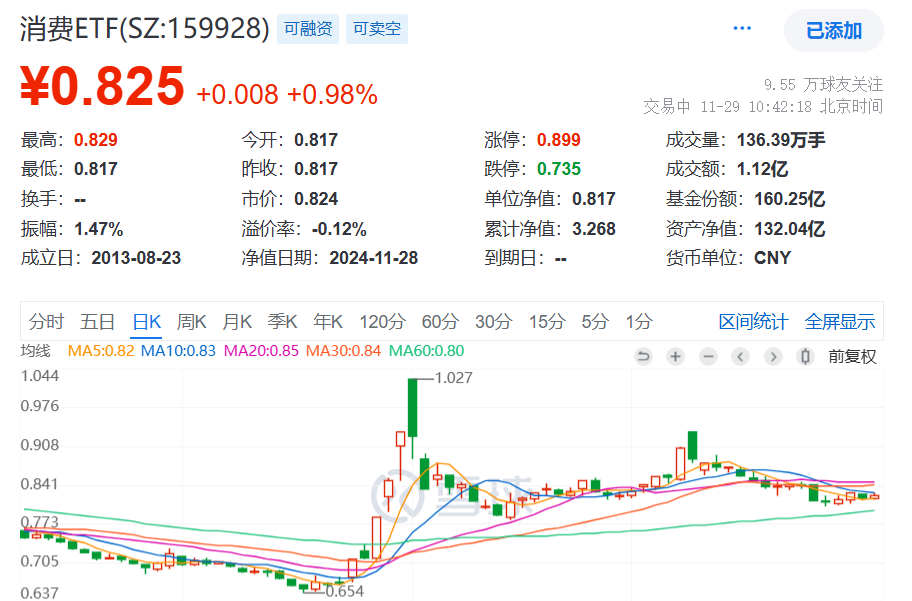Click the 最高 value 0.829
Image resolution: width=912 pixels, height=601 pixels.
(95, 140)
